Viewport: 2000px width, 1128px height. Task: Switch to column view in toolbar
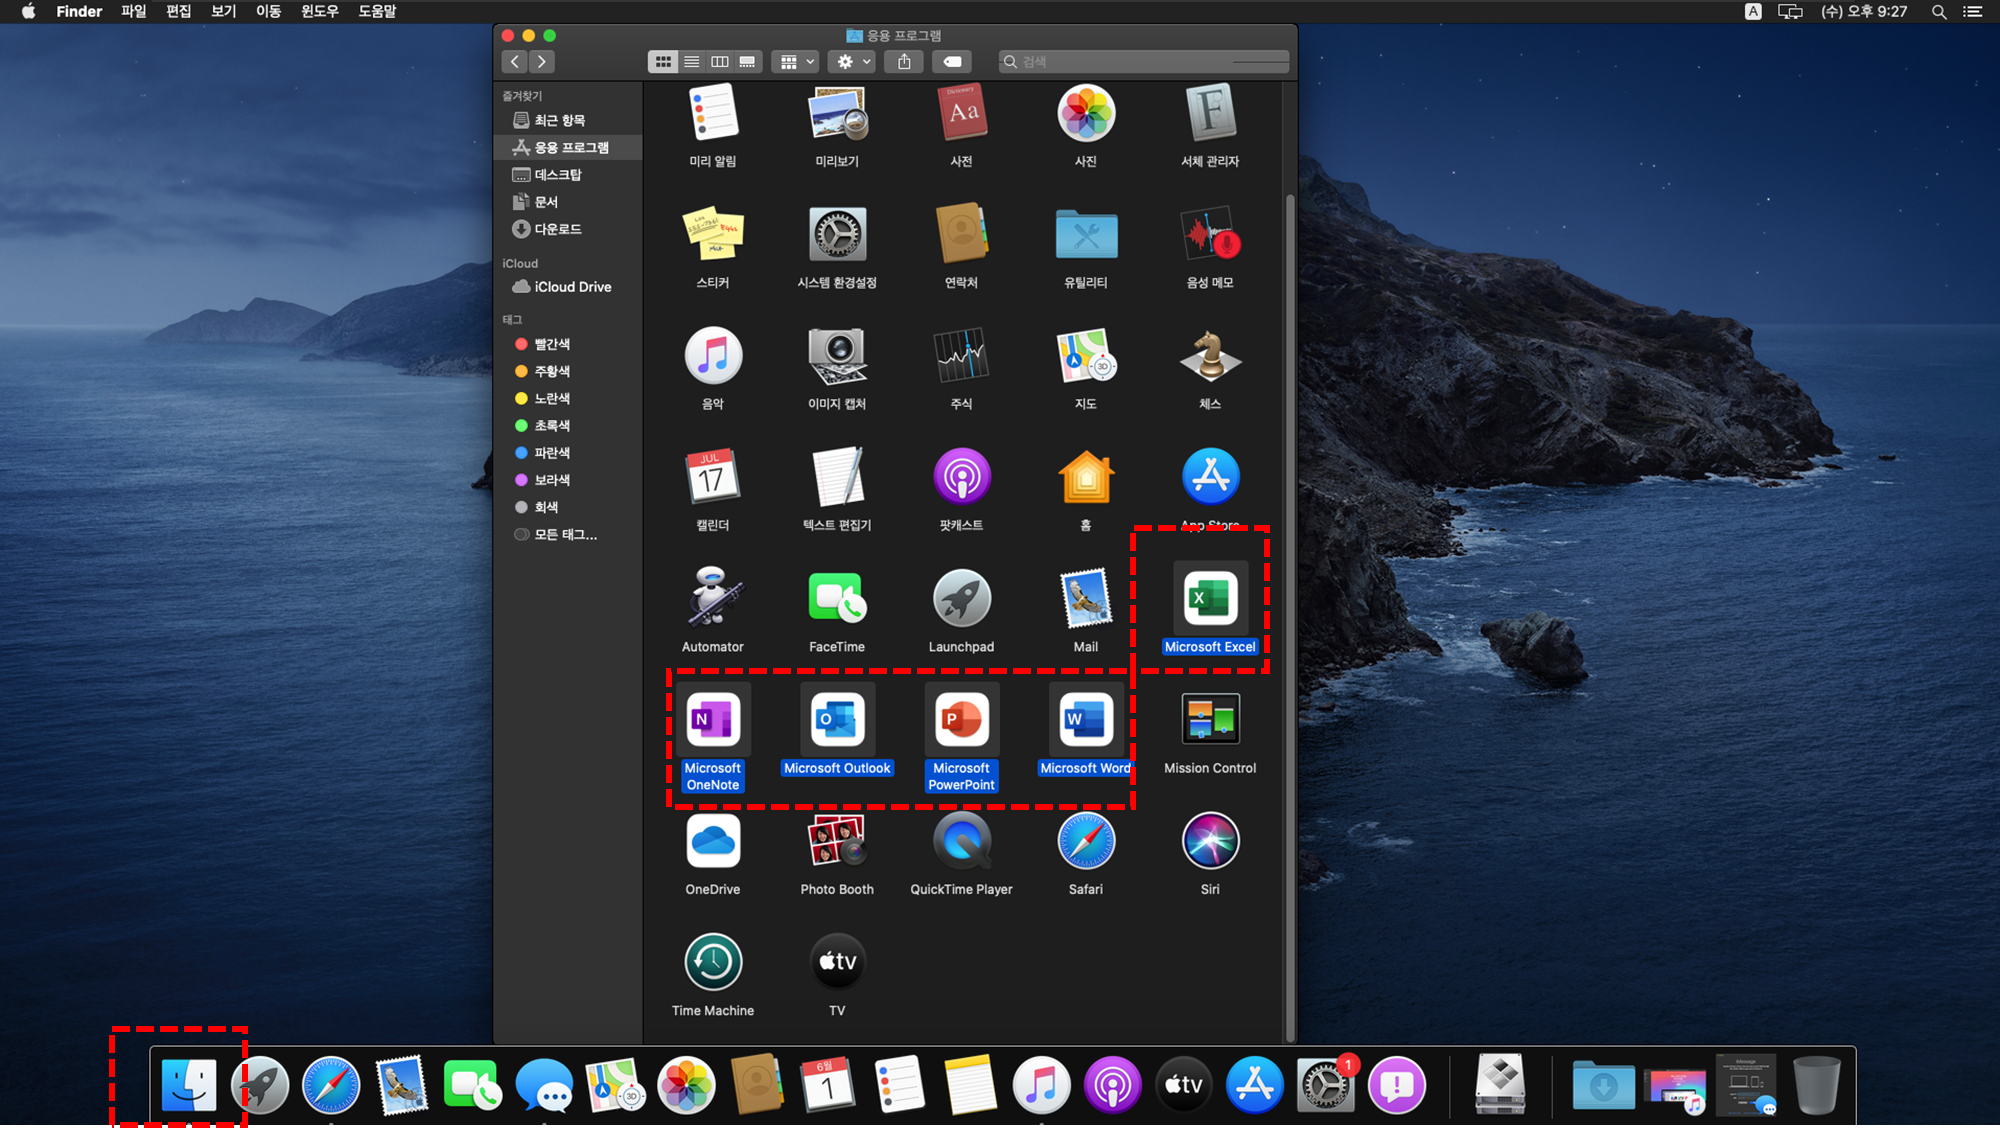(719, 62)
